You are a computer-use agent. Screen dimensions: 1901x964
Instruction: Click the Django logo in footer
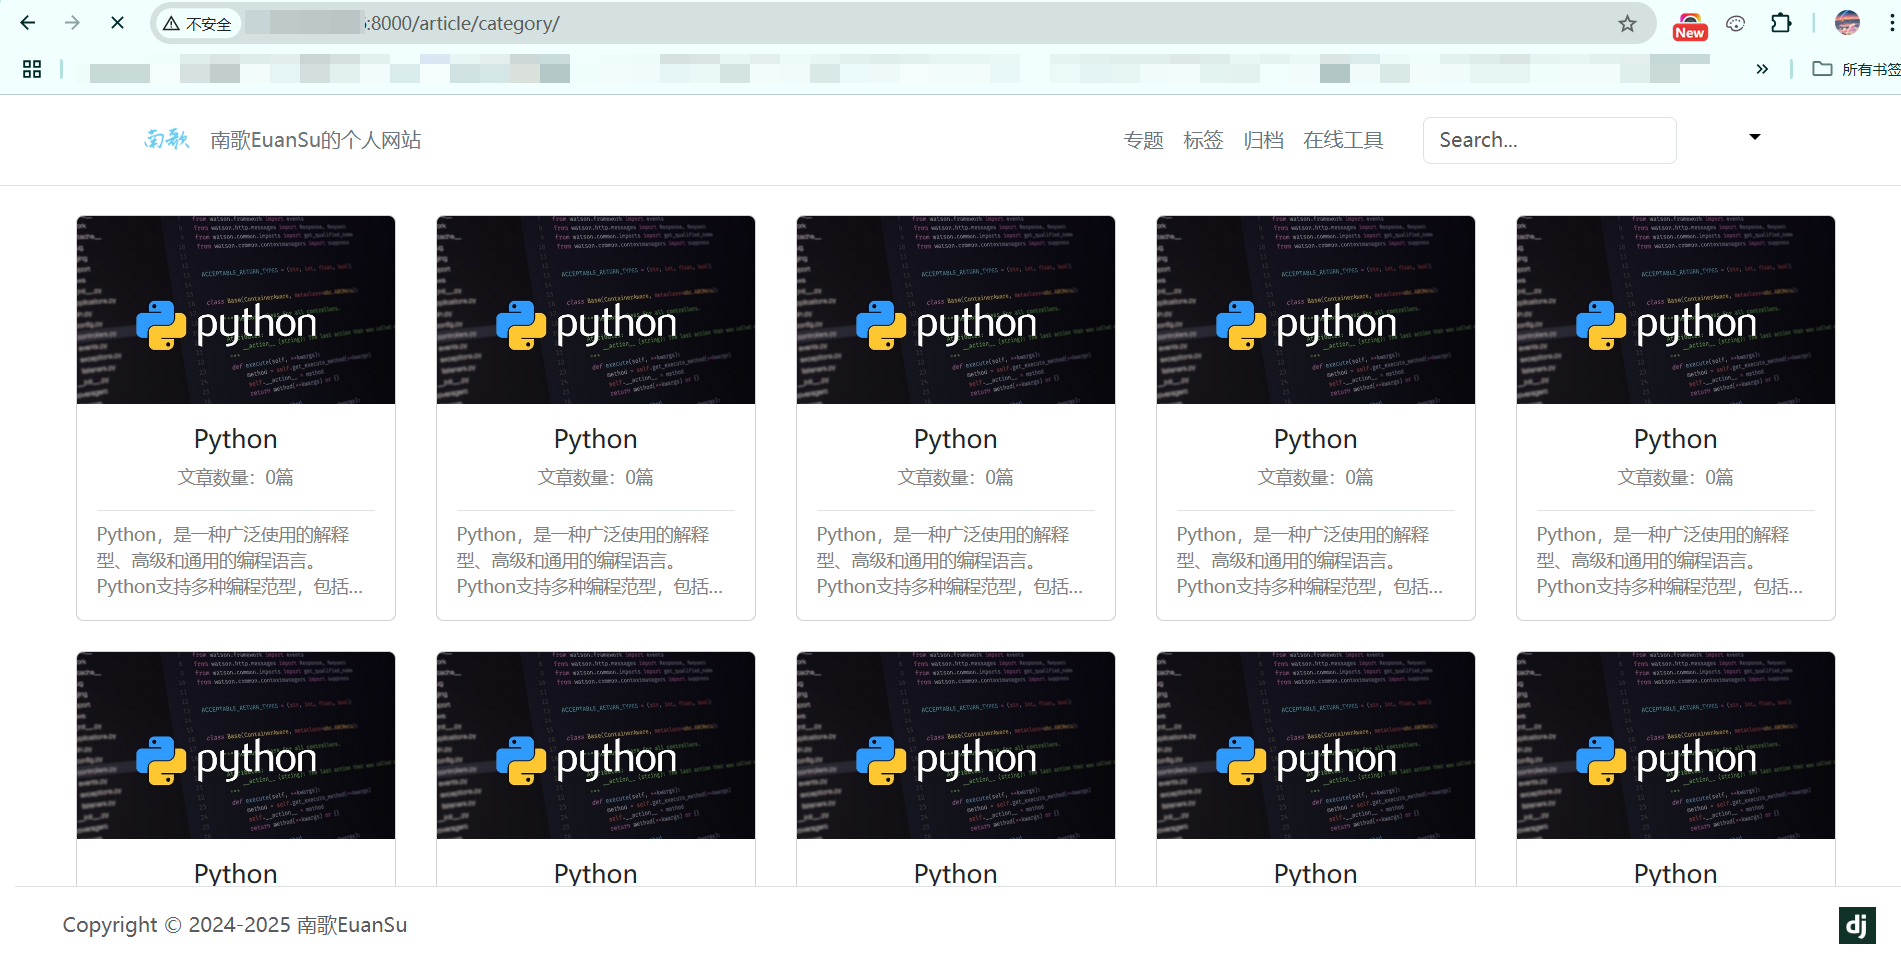pyautogui.click(x=1856, y=925)
